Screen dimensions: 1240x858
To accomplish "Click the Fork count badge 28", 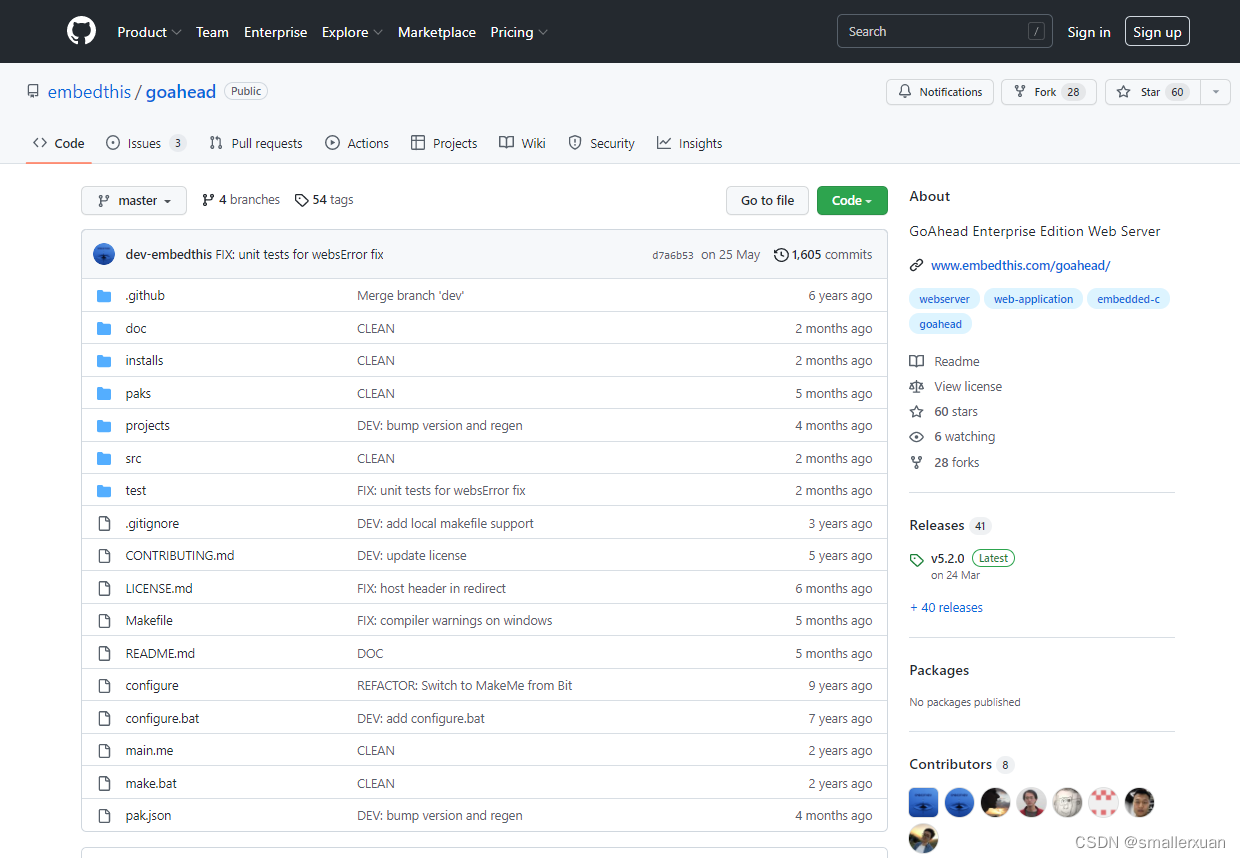I will pyautogui.click(x=1073, y=92).
